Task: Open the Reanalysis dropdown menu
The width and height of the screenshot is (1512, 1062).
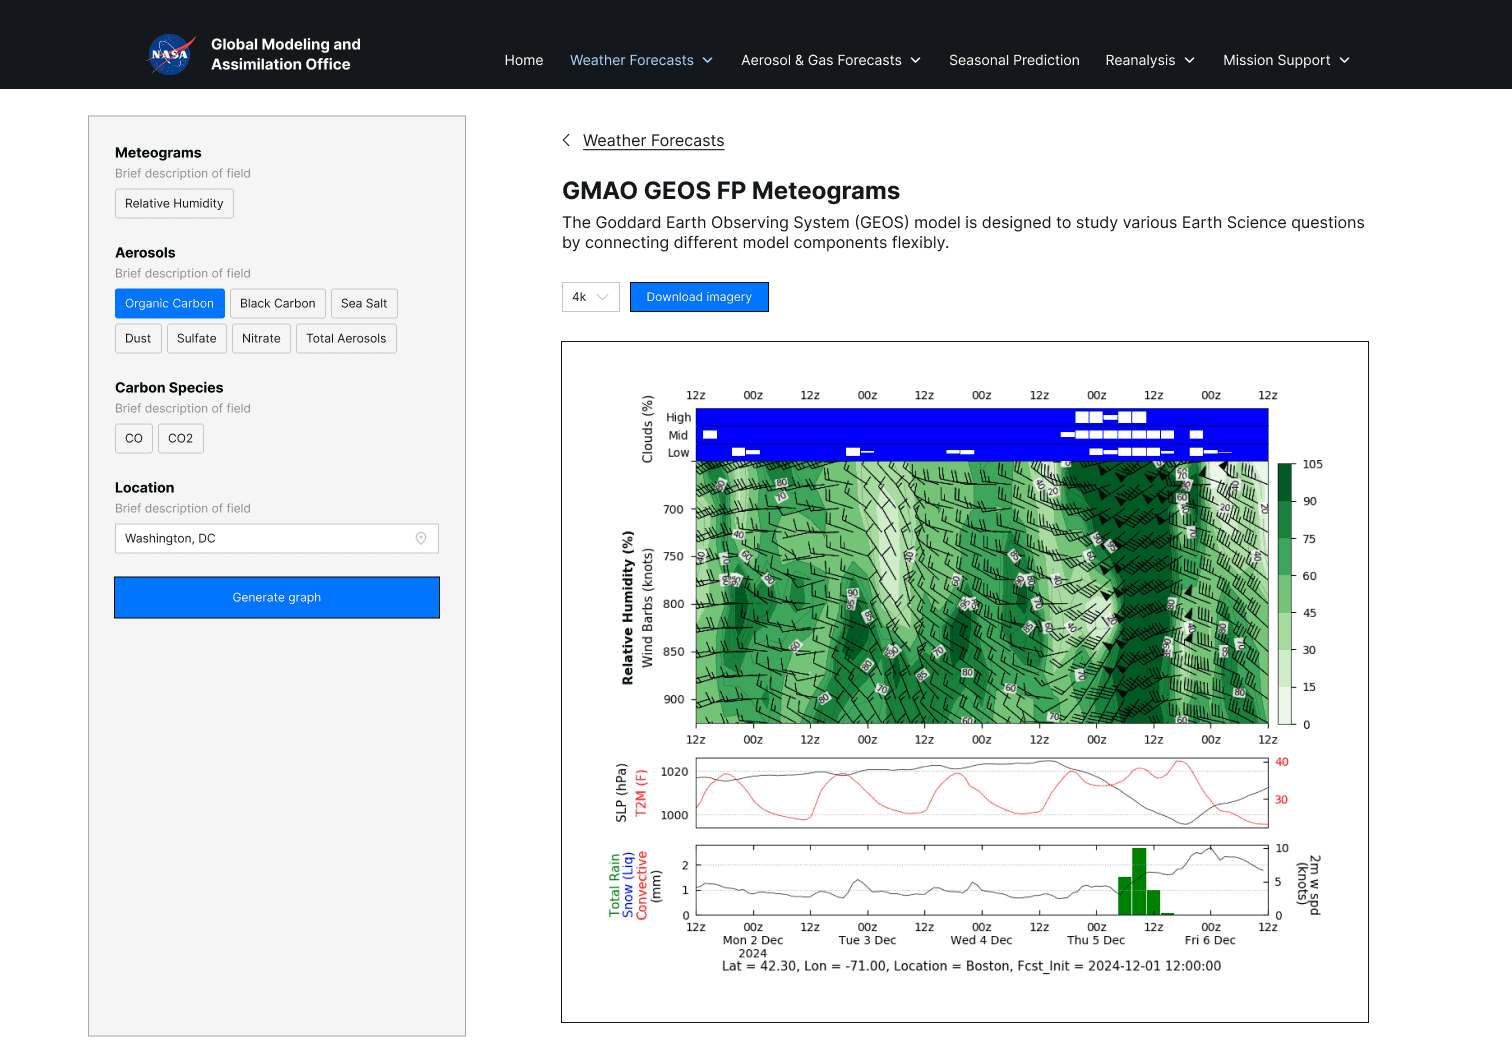Action: 1149,61
